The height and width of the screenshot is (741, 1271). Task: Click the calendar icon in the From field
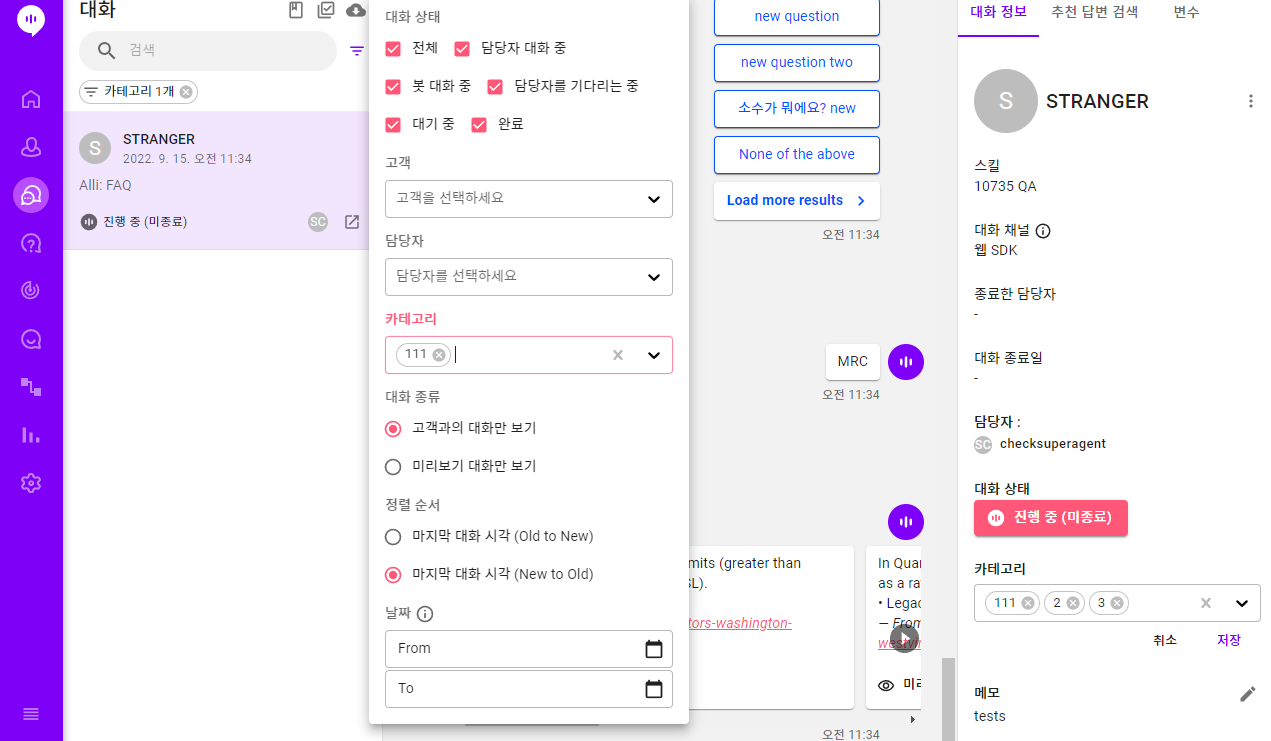[654, 649]
